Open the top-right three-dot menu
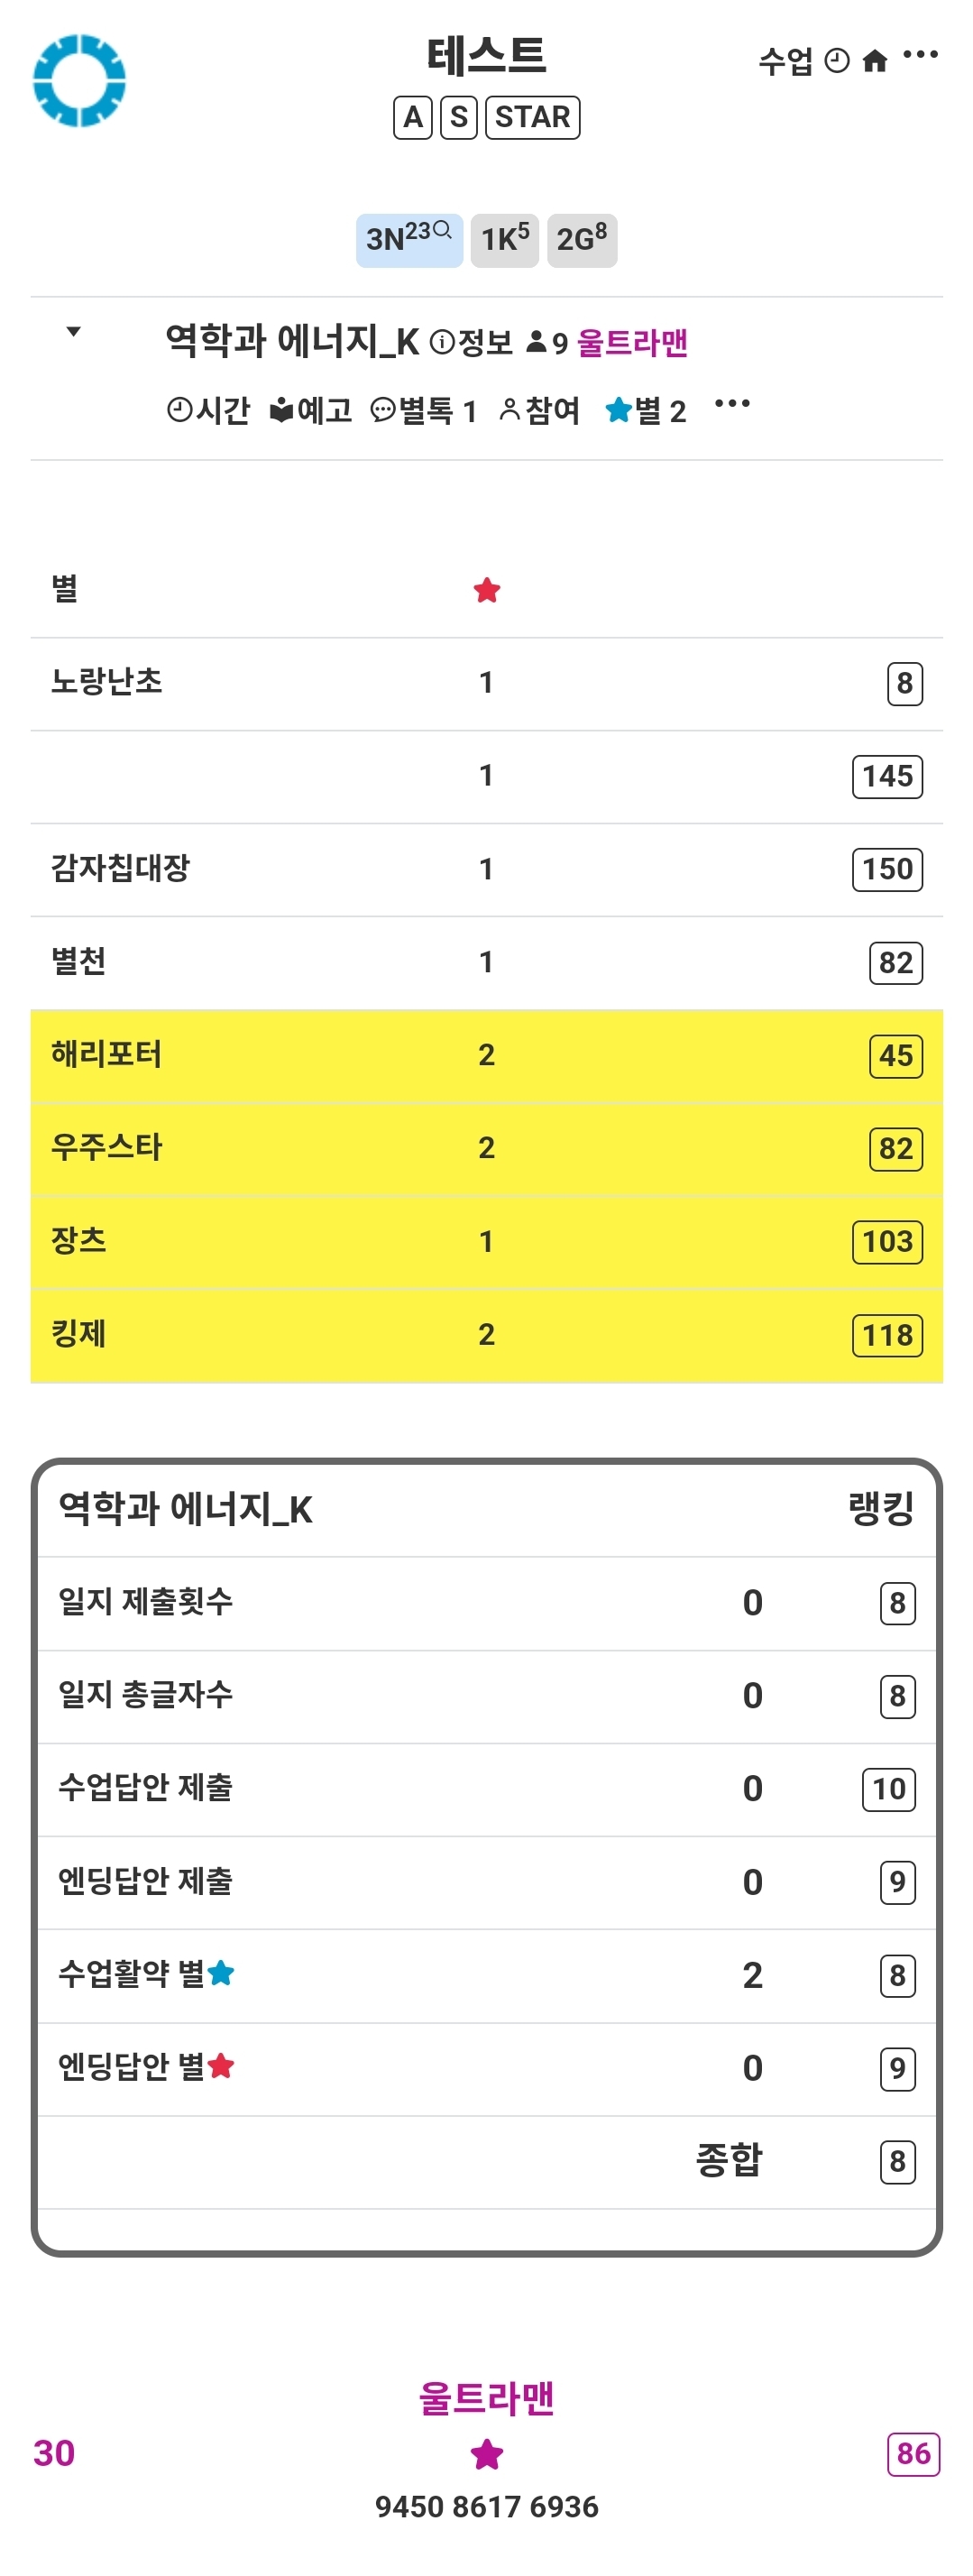 920,55
